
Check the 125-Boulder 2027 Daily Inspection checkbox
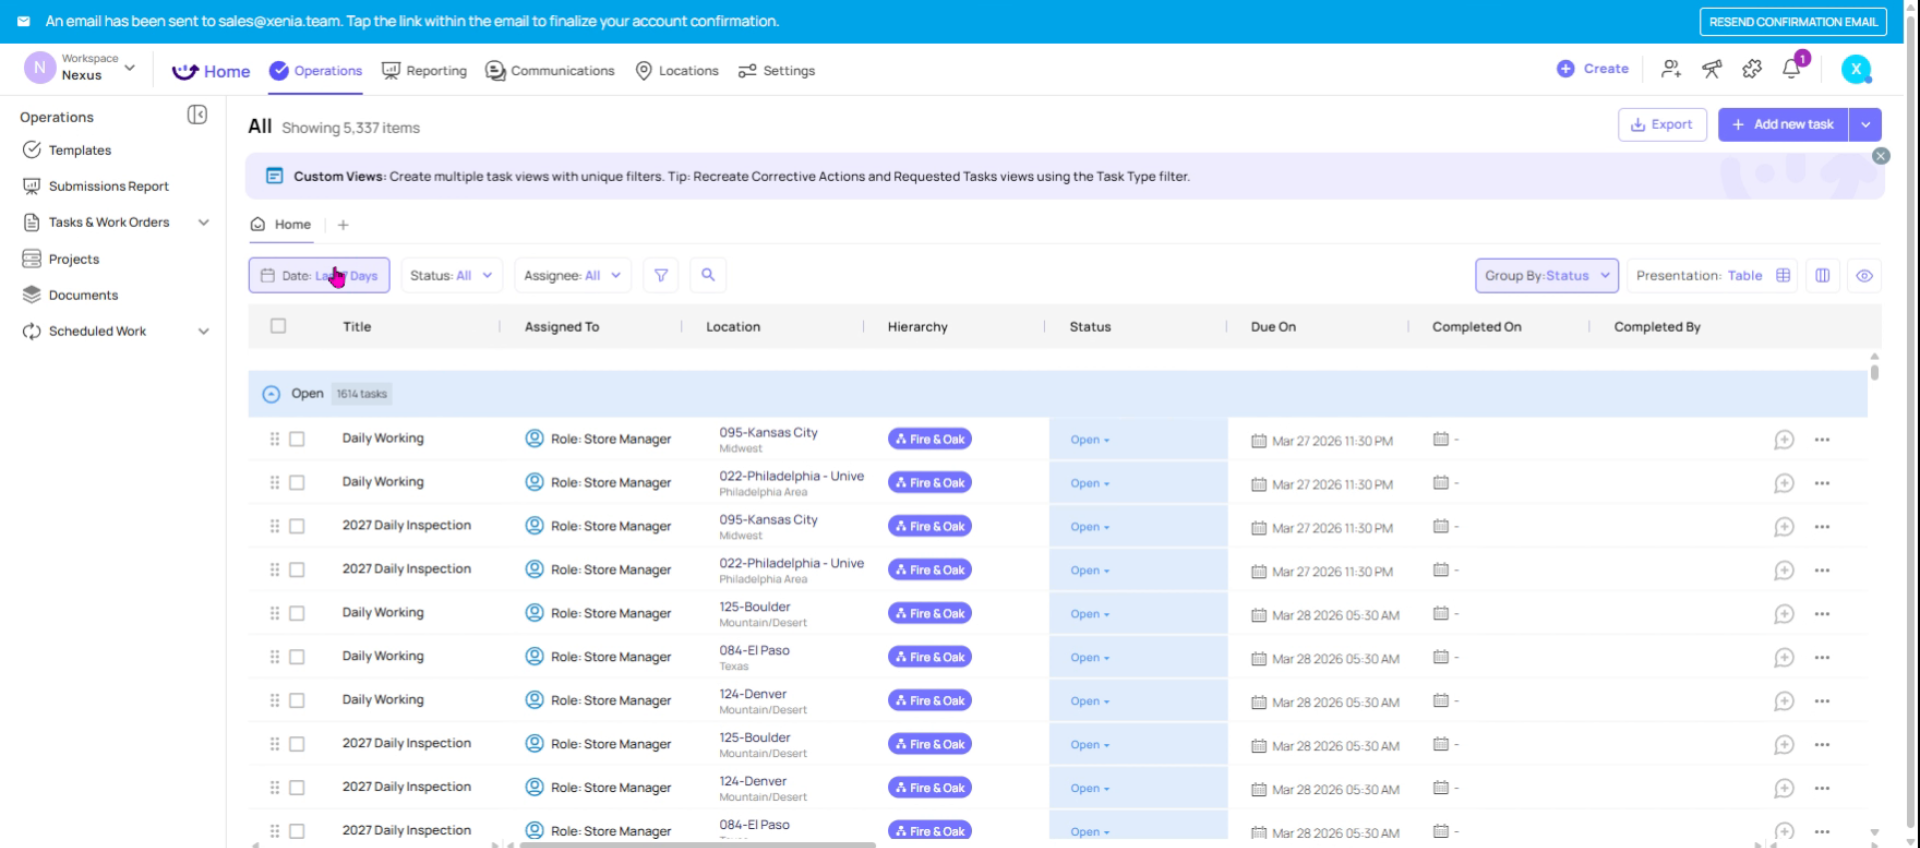click(297, 744)
